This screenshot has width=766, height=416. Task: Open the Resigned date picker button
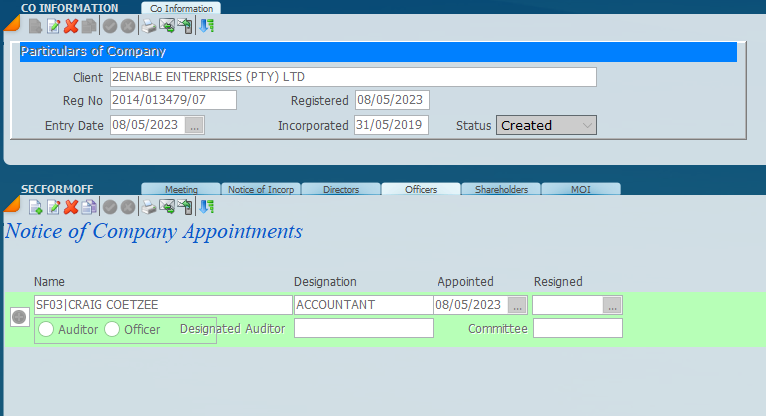pos(612,305)
